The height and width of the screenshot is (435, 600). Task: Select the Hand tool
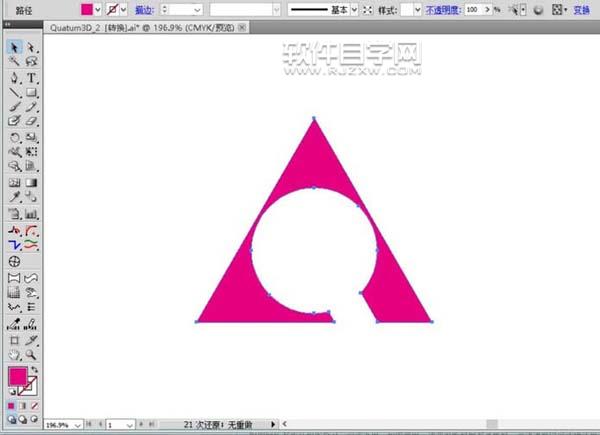(14, 355)
